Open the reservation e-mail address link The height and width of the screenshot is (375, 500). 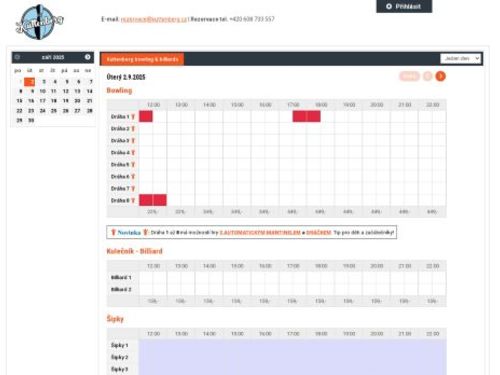pyautogui.click(x=154, y=19)
